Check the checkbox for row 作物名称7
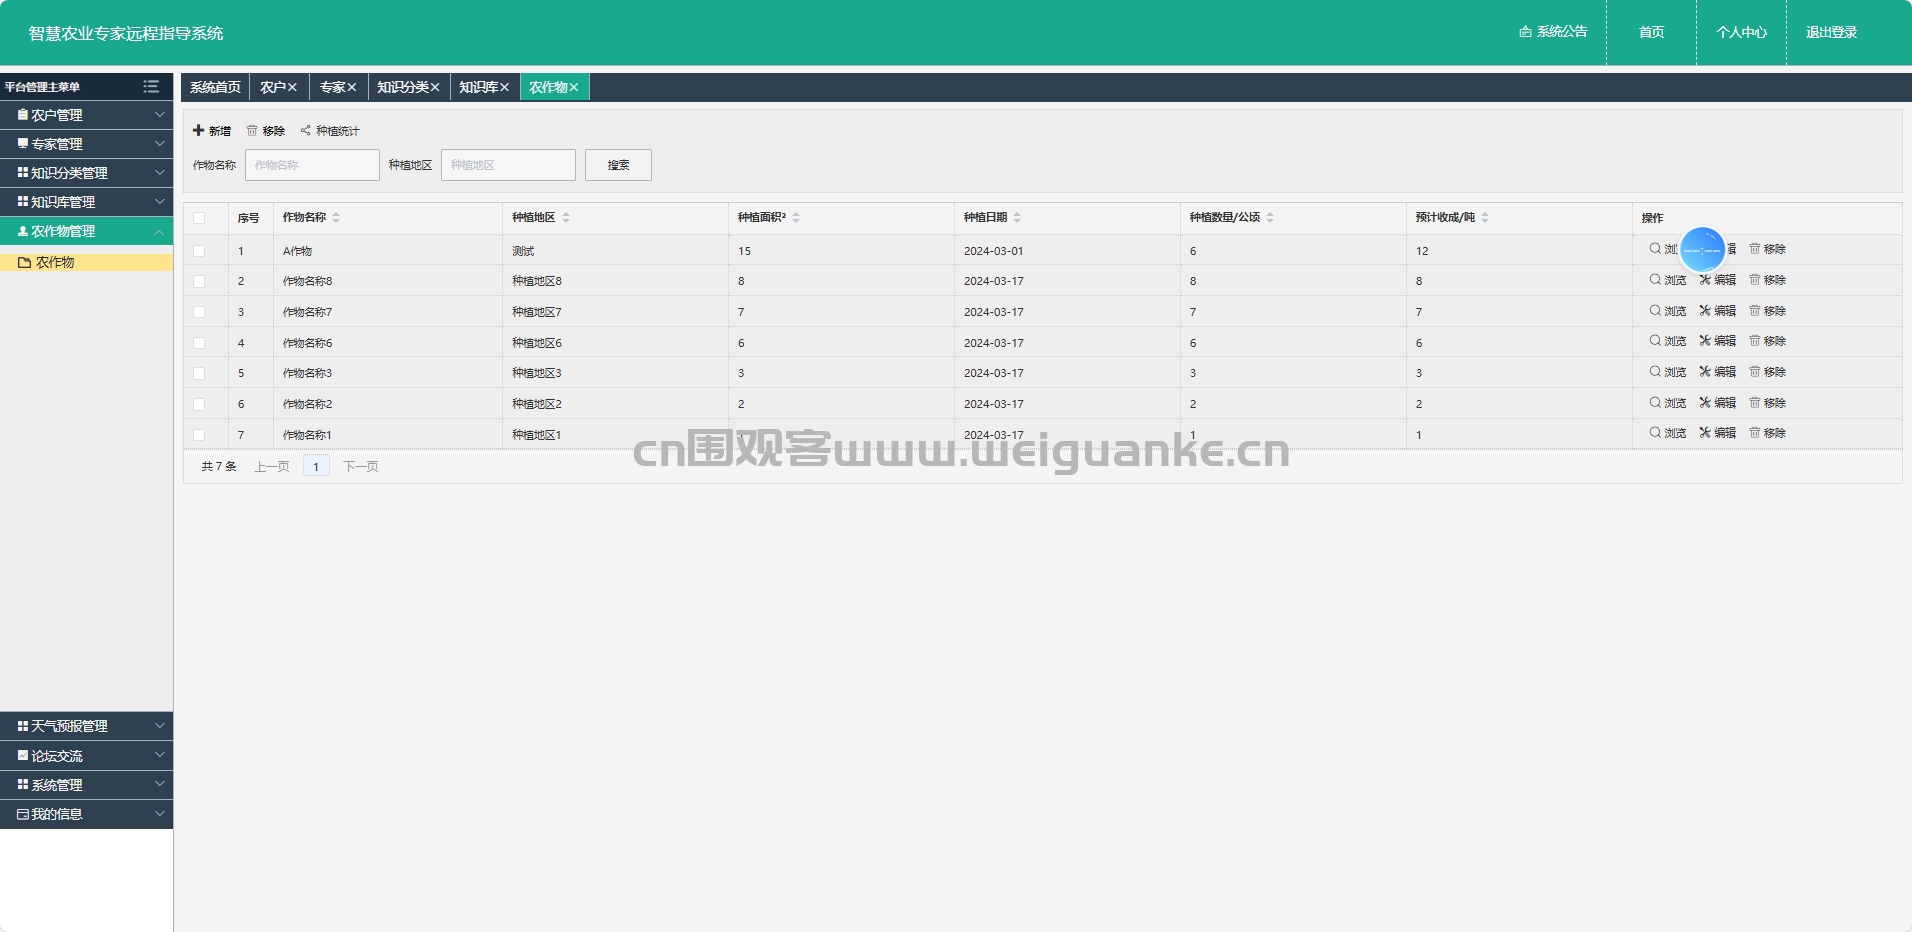This screenshot has height=932, width=1912. pyautogui.click(x=199, y=312)
